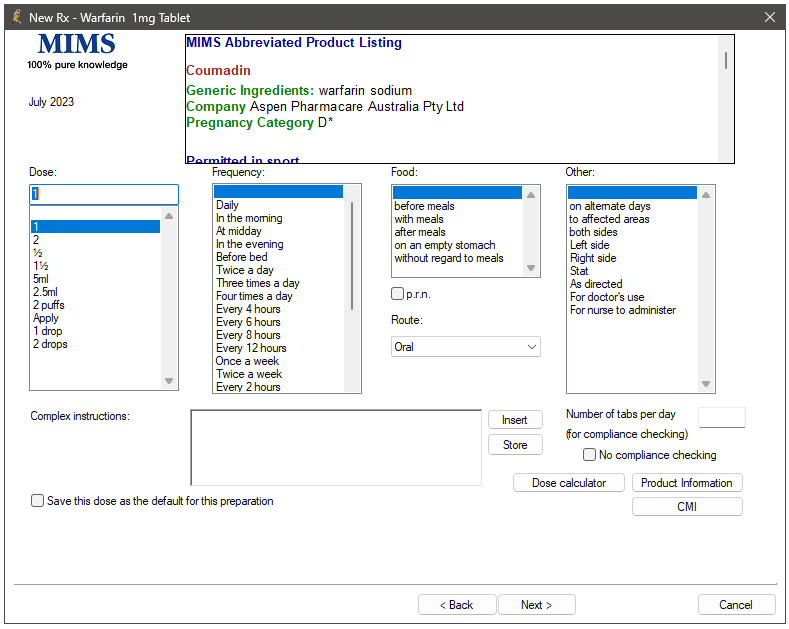
Task: Select 'after meals' in Food list
Action: (x=457, y=232)
